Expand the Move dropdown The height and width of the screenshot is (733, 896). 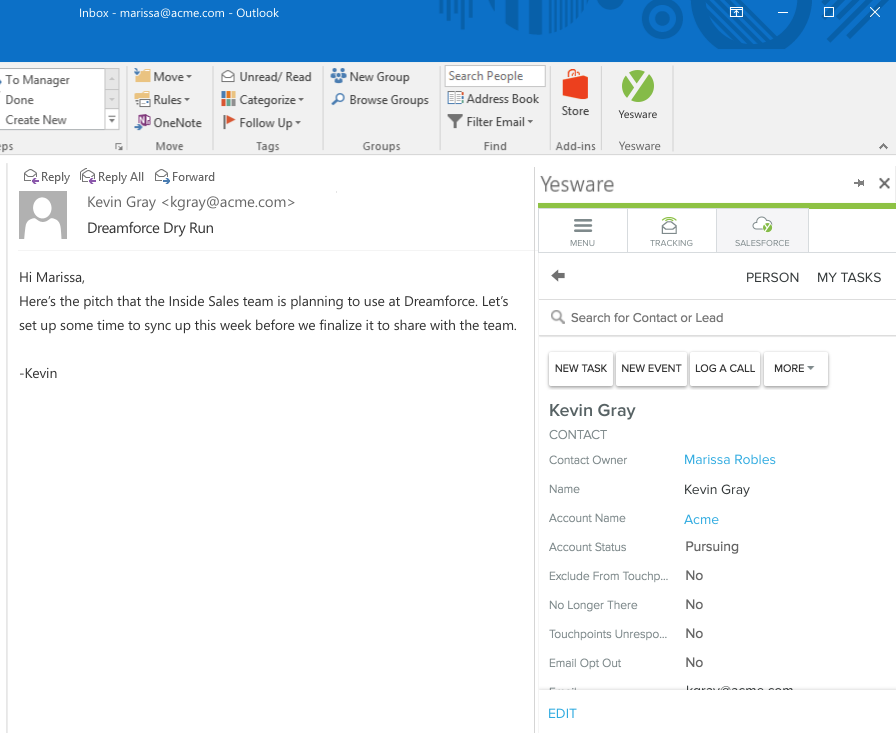click(164, 77)
